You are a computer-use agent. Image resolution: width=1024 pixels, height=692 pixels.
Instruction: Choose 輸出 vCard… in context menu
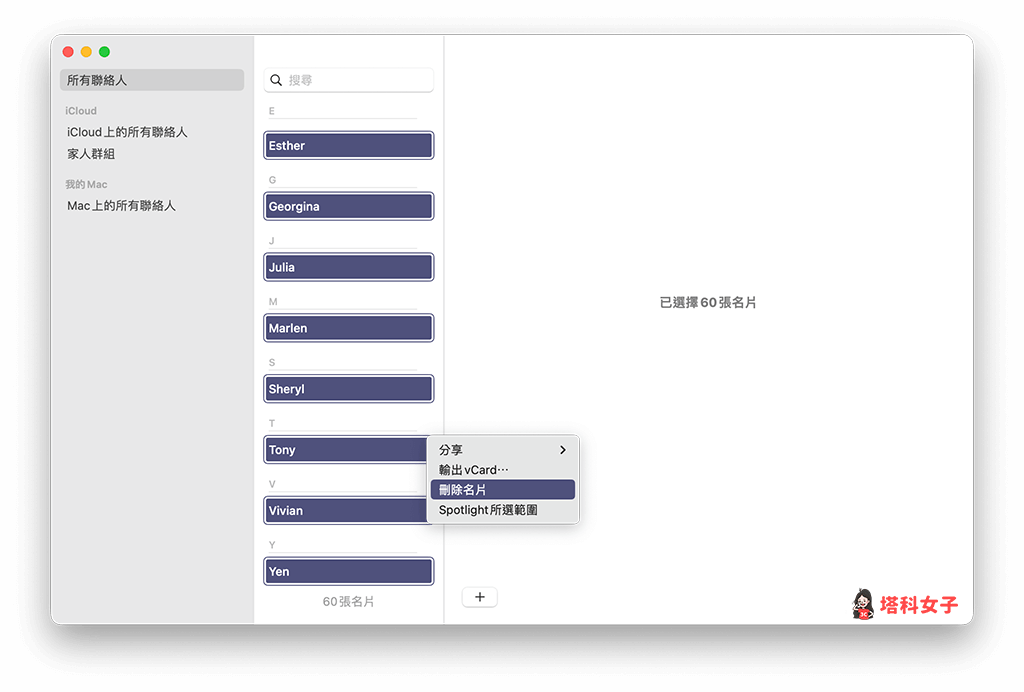[x=502, y=470]
